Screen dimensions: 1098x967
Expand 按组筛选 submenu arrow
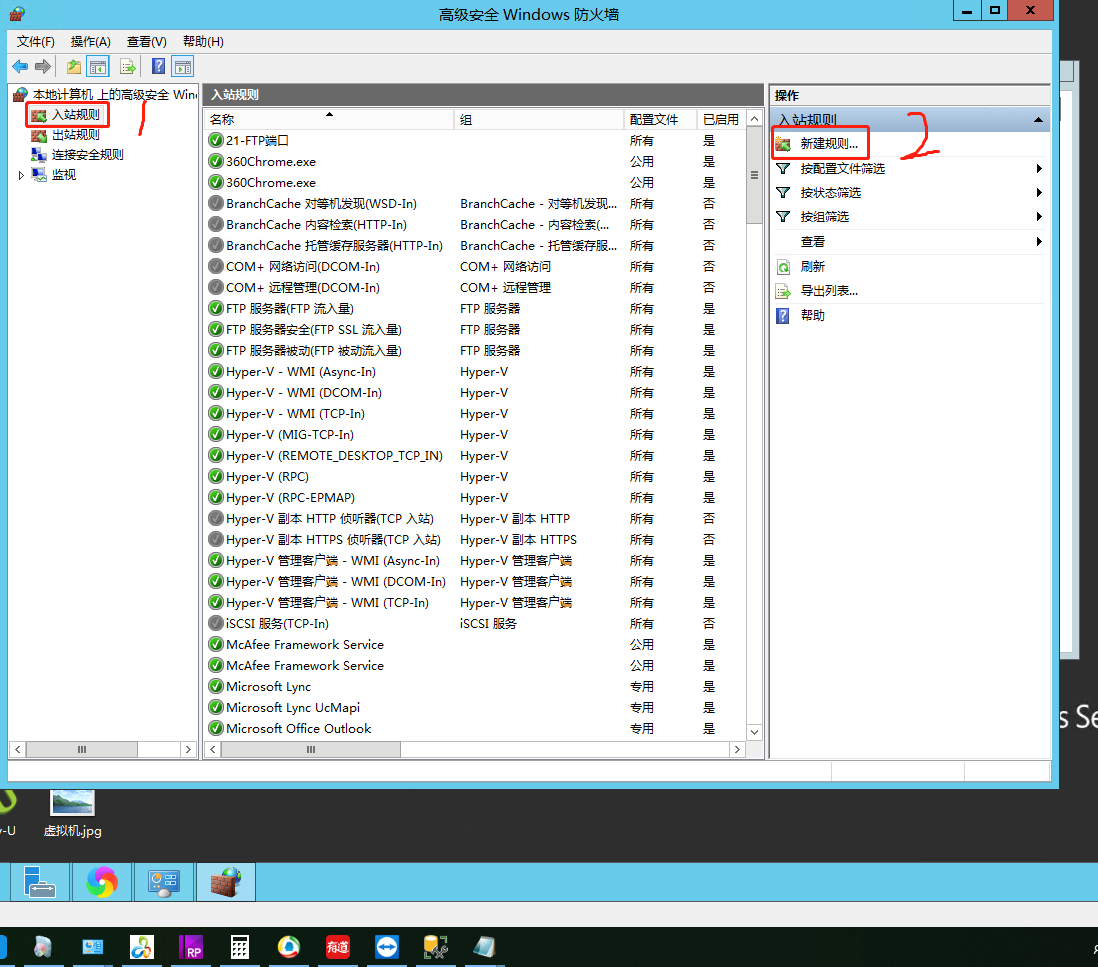coord(1039,216)
